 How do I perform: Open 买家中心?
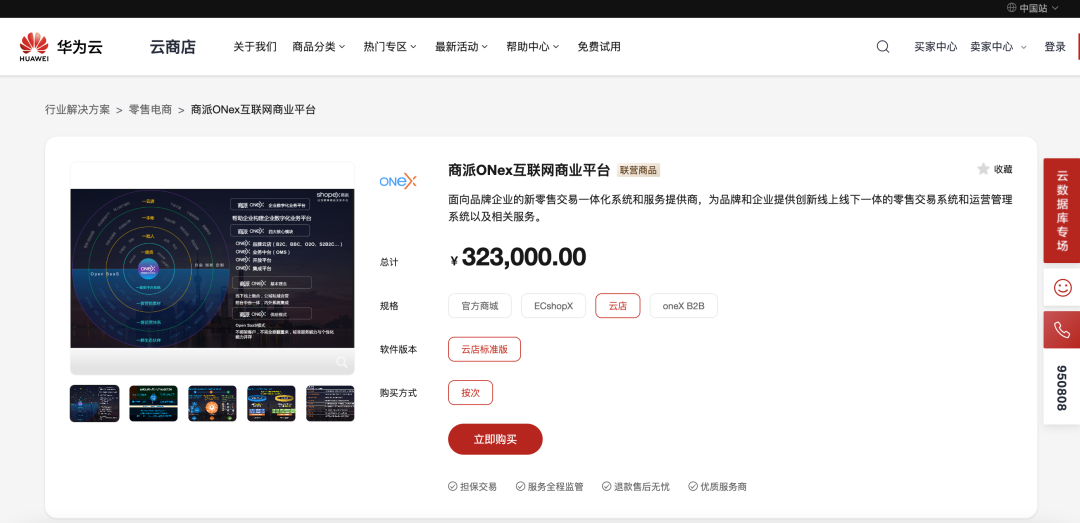[935, 47]
